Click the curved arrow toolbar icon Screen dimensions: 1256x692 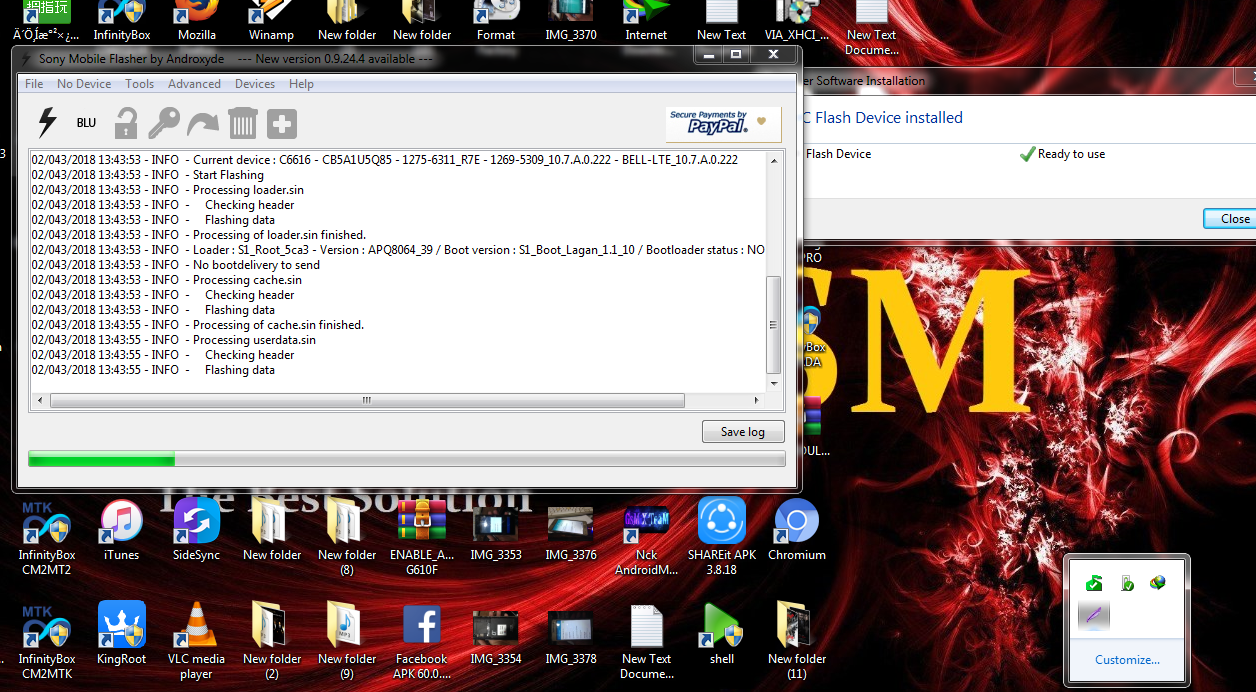pos(203,124)
